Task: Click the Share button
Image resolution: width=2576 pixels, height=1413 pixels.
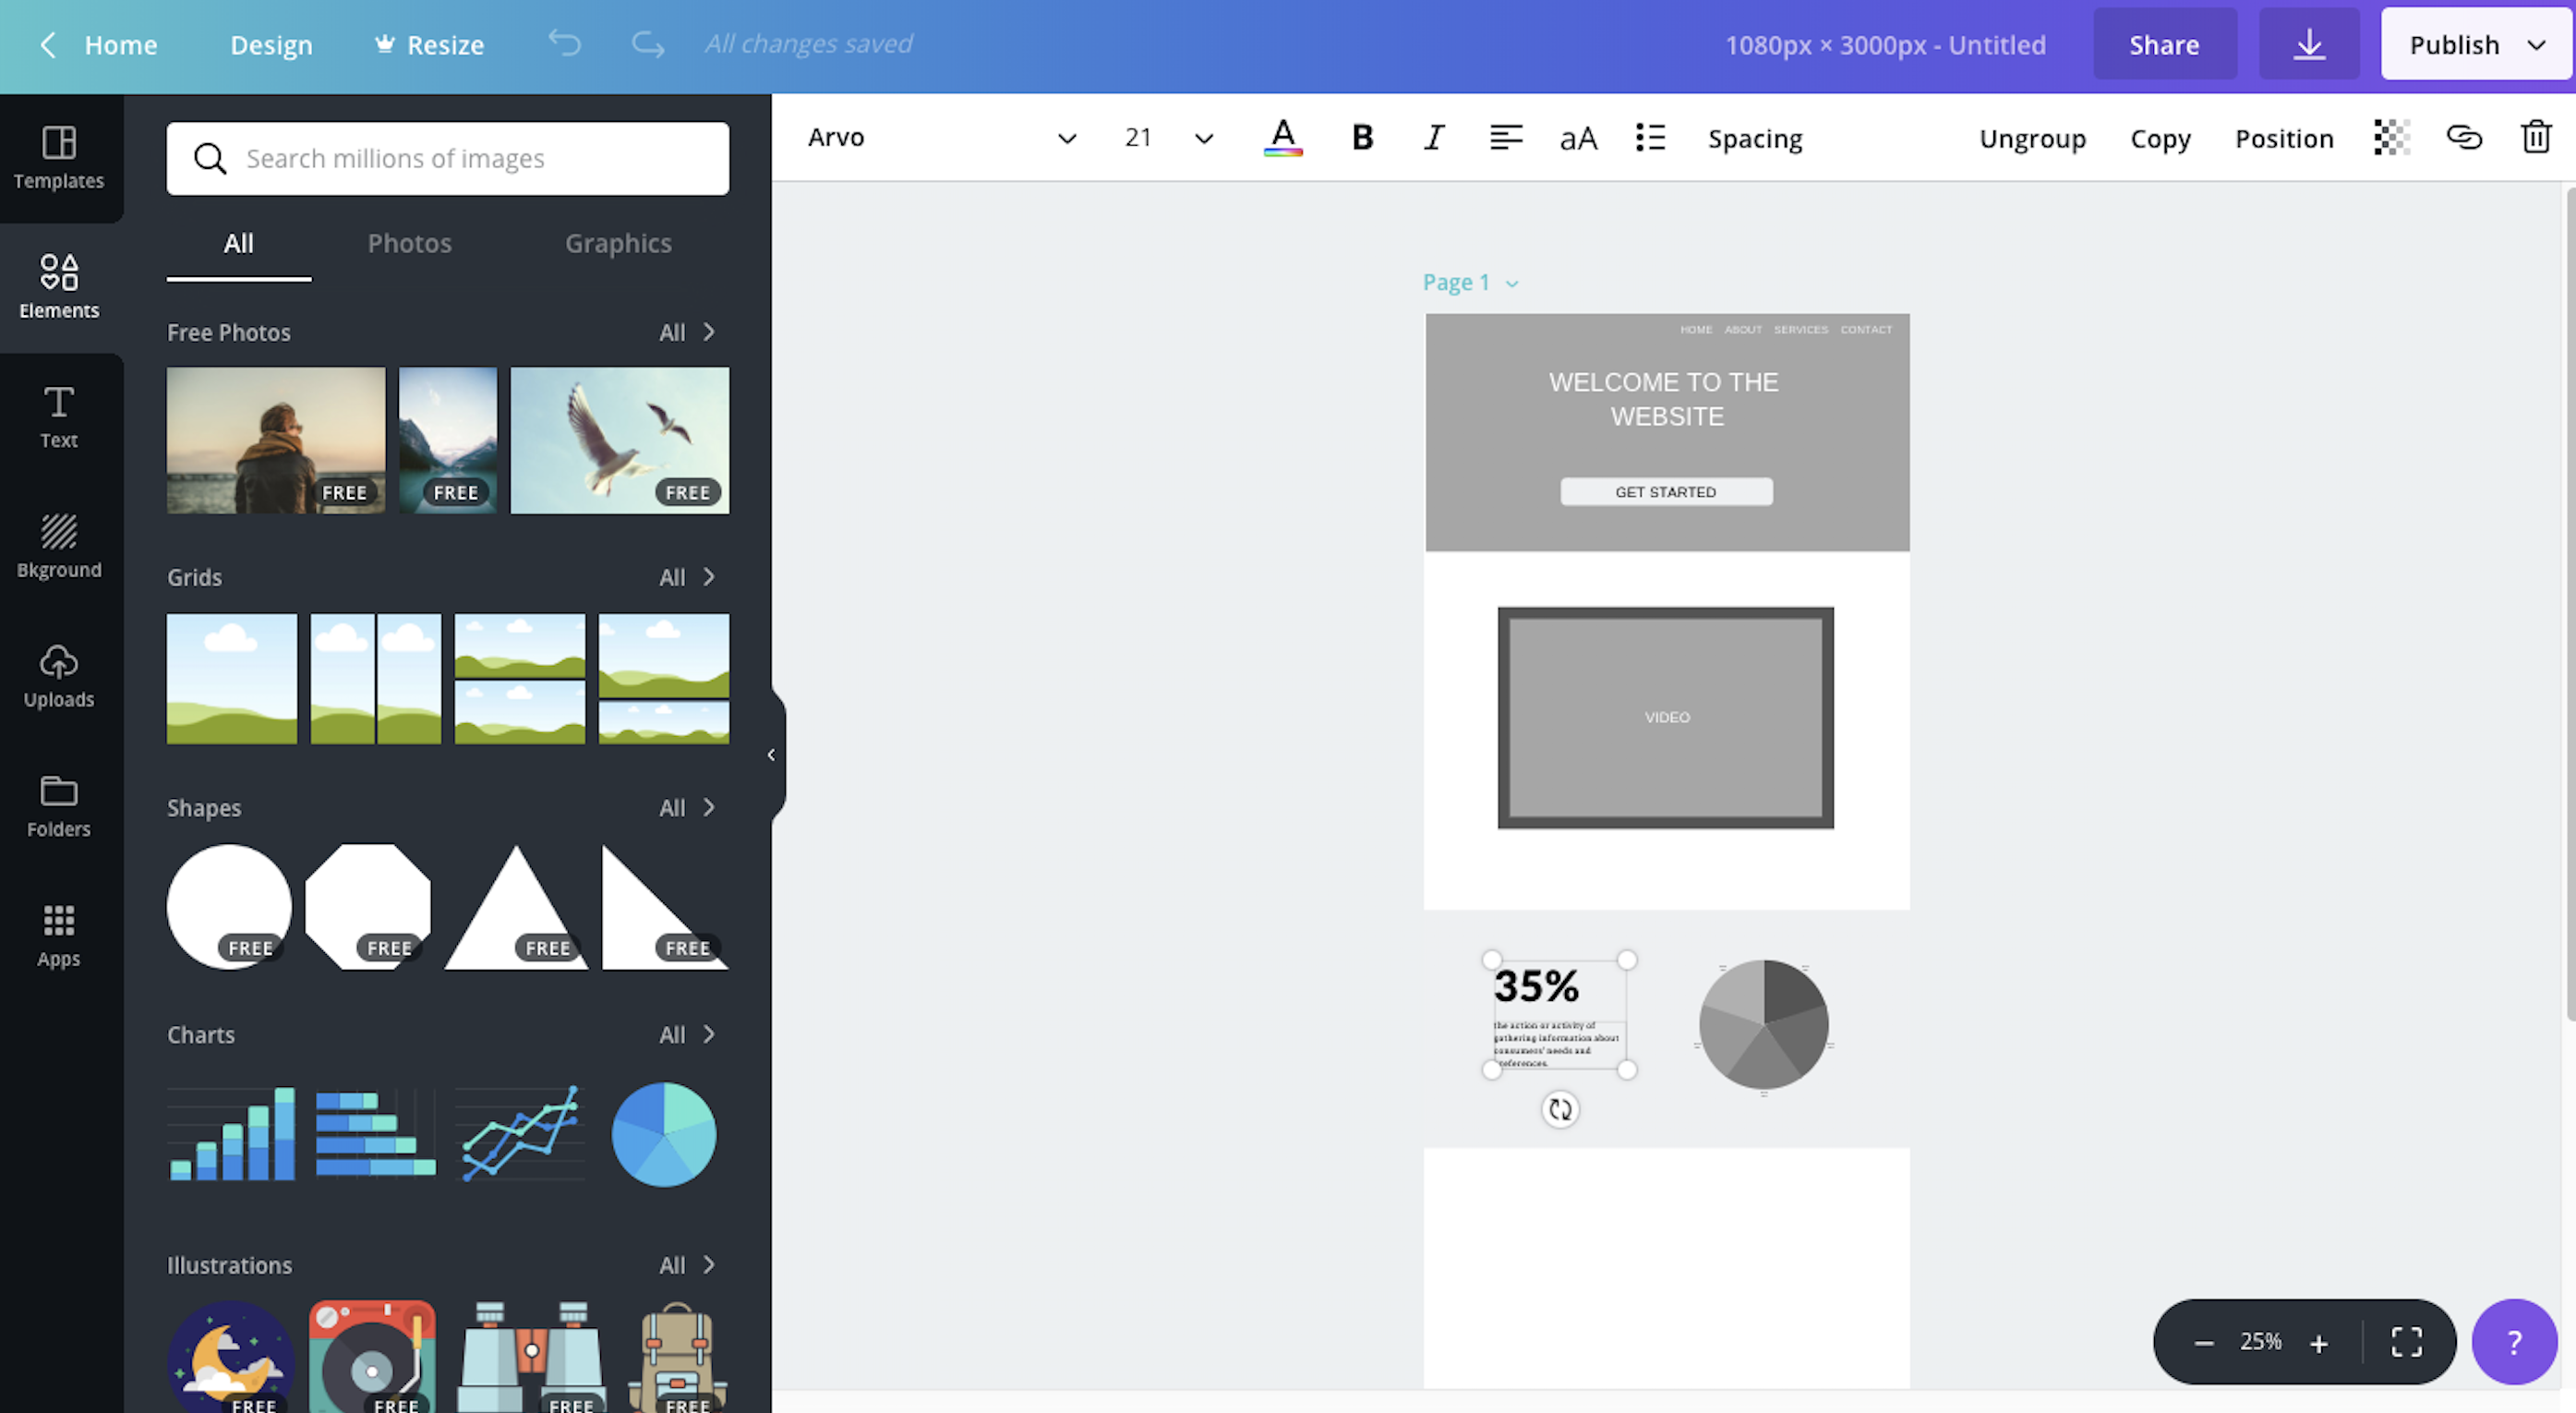Action: click(2165, 43)
